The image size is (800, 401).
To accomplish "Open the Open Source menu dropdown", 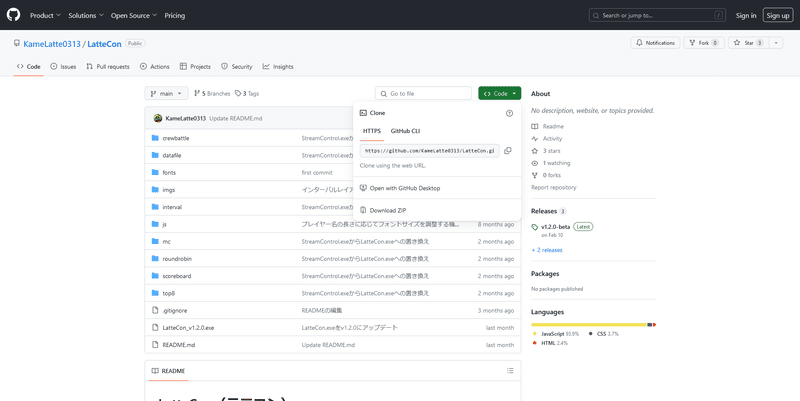I will point(134,15).
